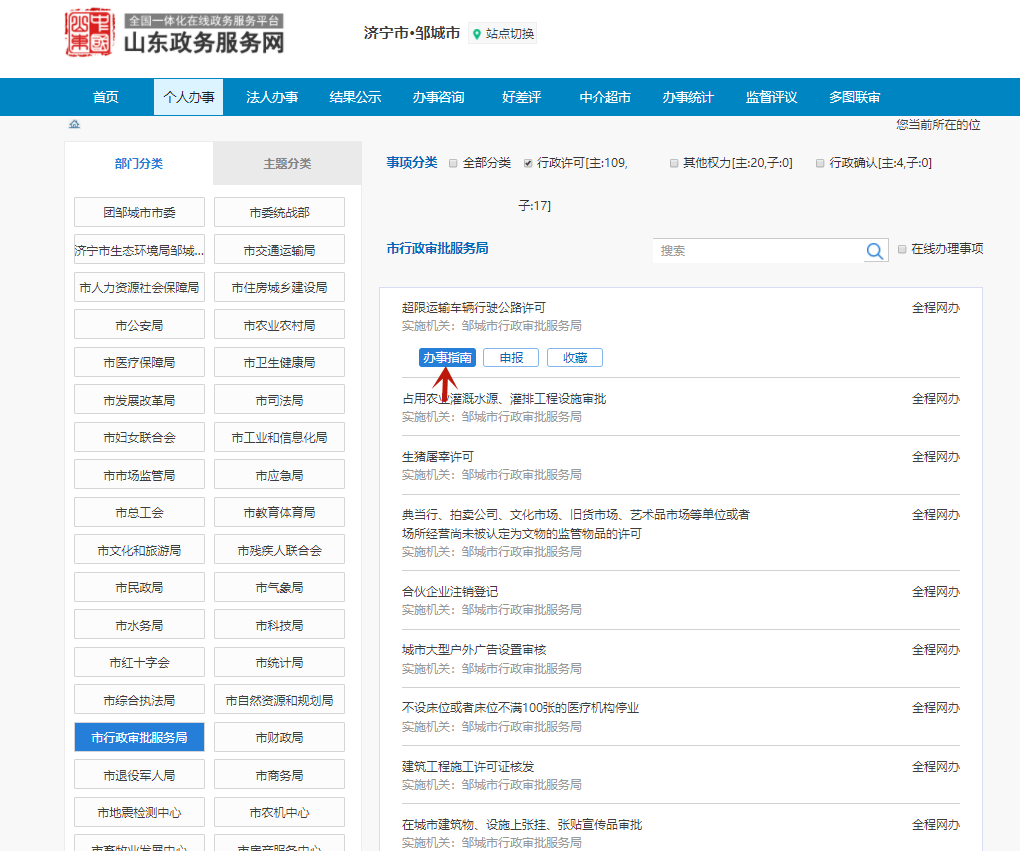Select department 市委统战部
The image size is (1020, 851).
280,213
